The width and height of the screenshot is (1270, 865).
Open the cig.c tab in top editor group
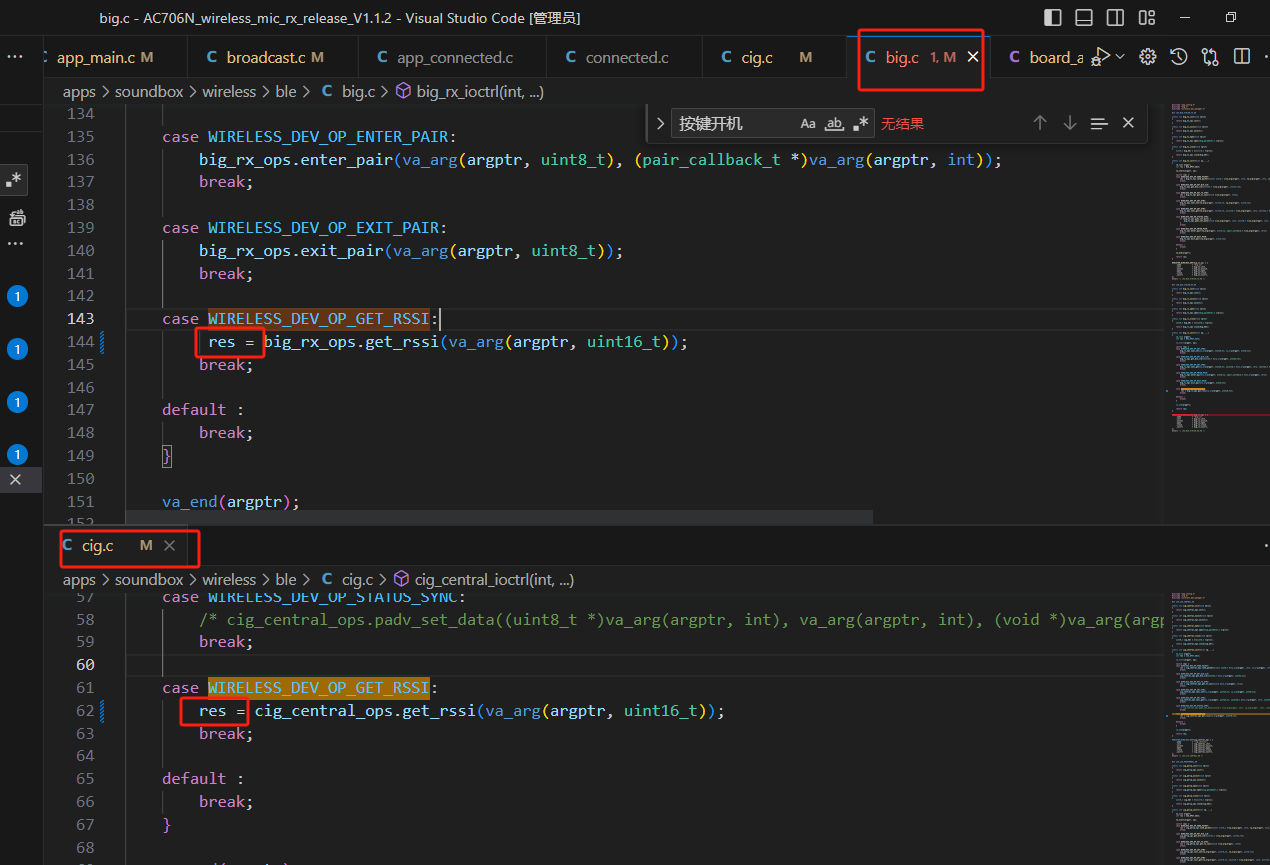coord(774,58)
